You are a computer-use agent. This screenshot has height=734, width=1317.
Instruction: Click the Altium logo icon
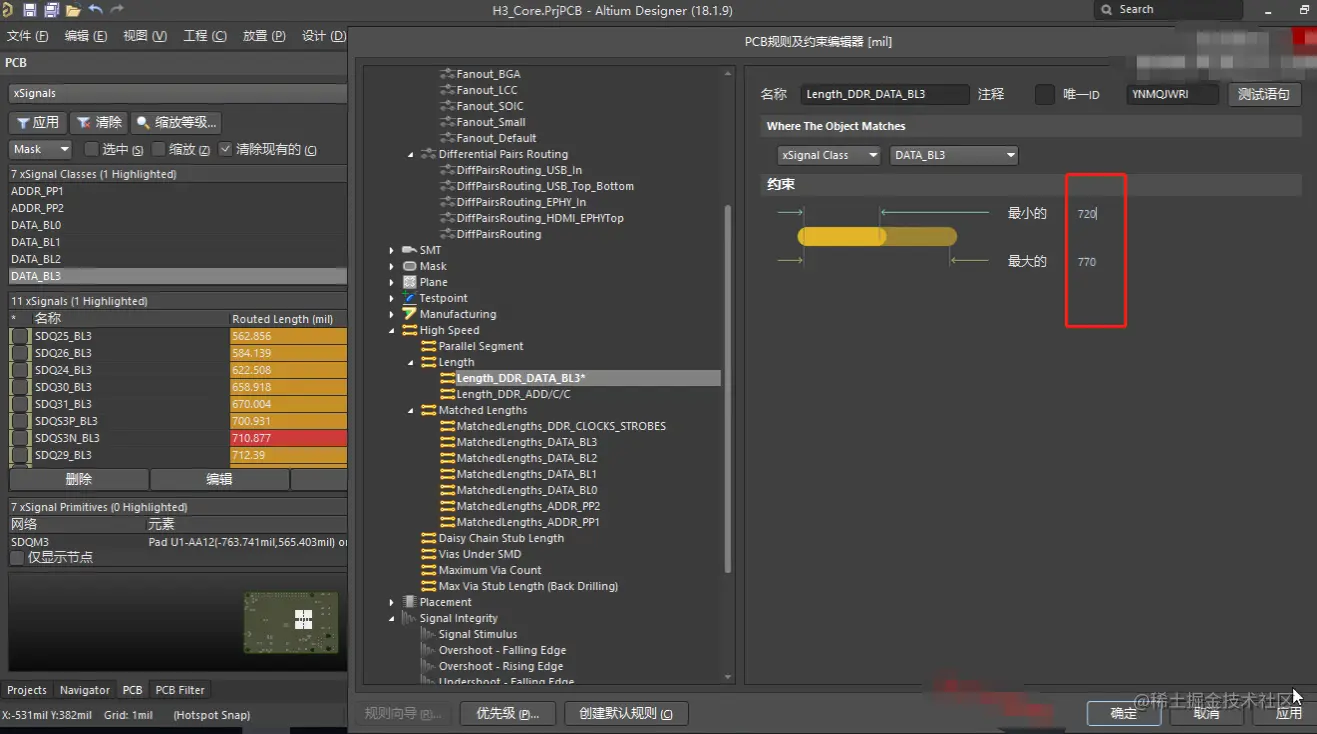pyautogui.click(x=9, y=10)
